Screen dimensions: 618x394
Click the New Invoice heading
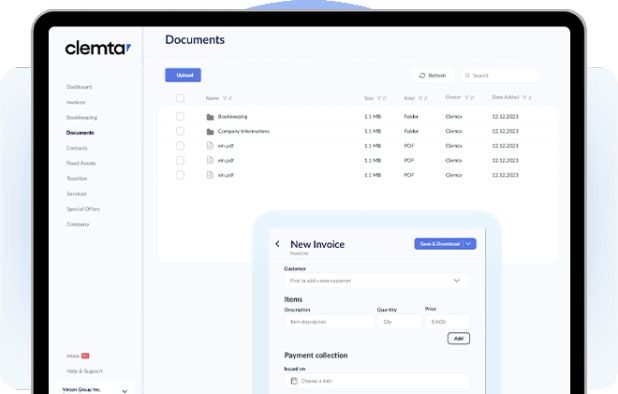coord(317,244)
